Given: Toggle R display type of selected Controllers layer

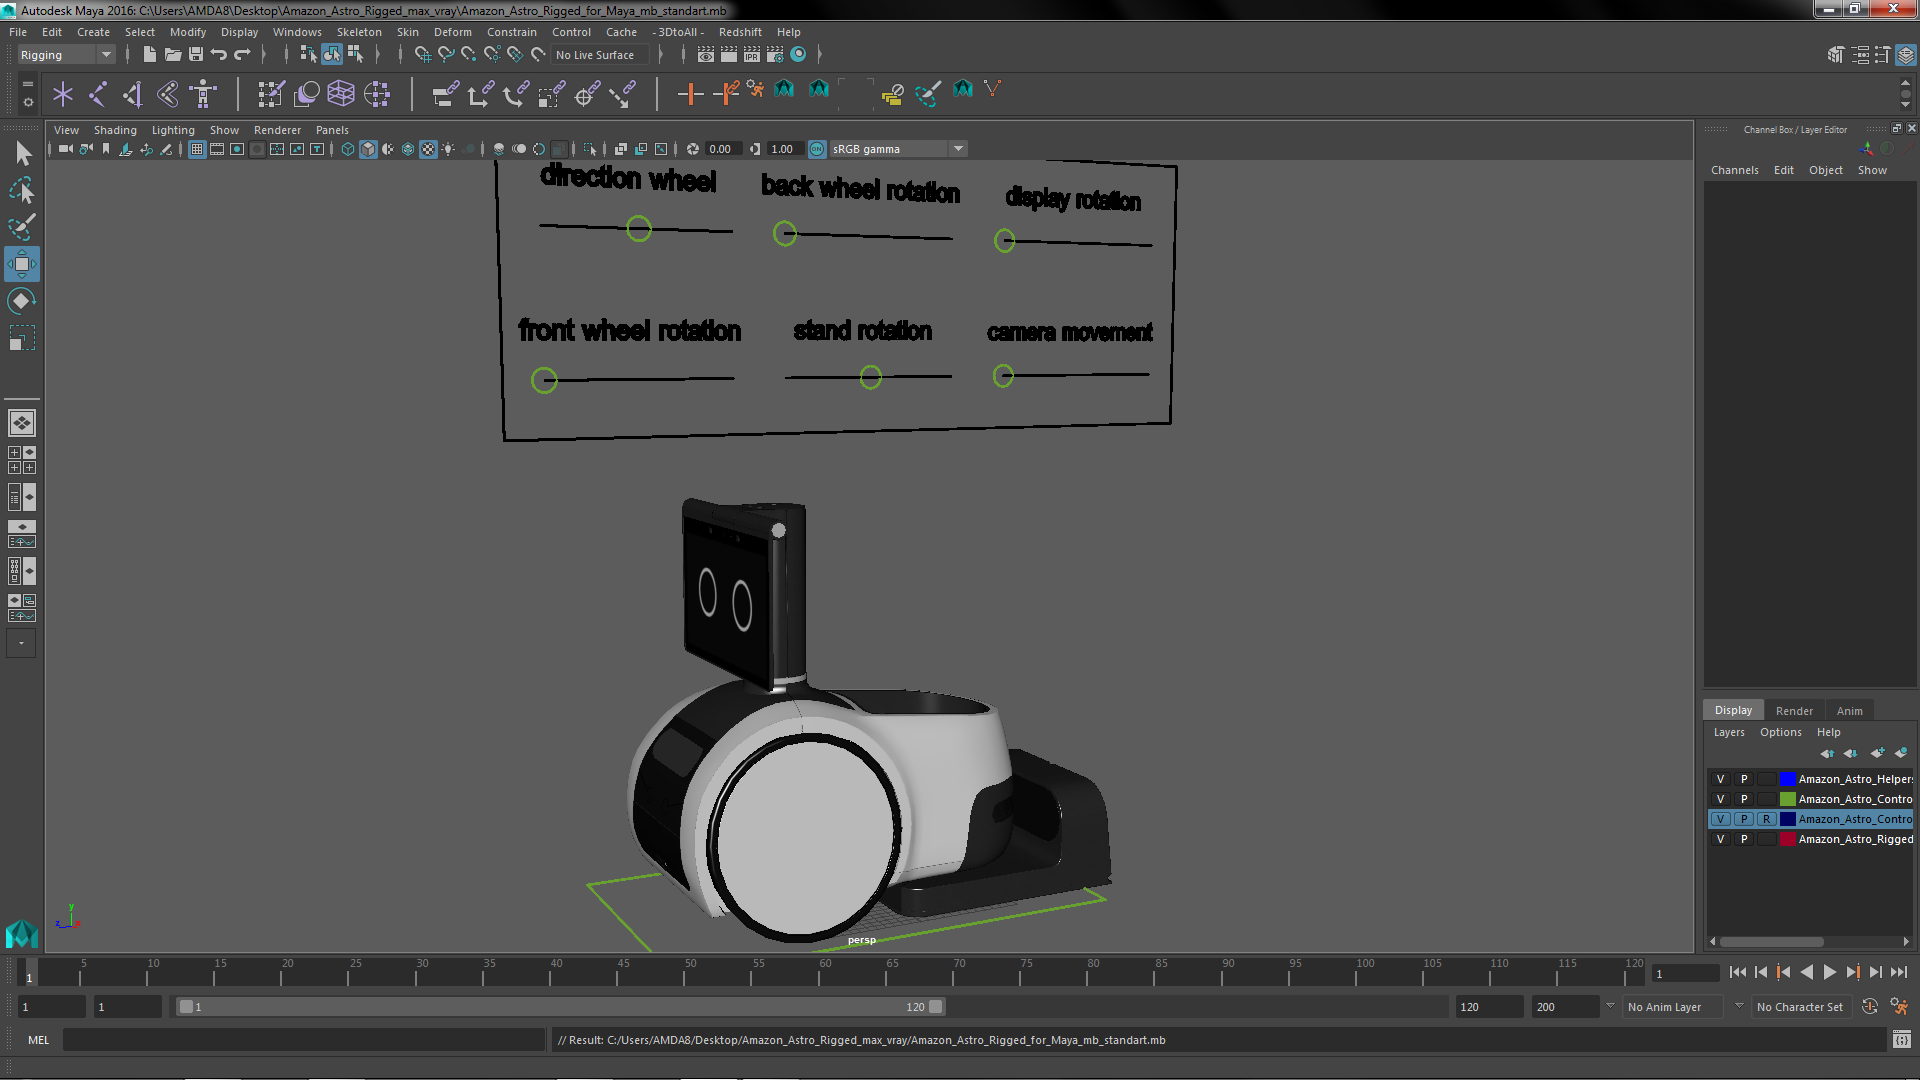Looking at the screenshot, I should pyautogui.click(x=1767, y=819).
